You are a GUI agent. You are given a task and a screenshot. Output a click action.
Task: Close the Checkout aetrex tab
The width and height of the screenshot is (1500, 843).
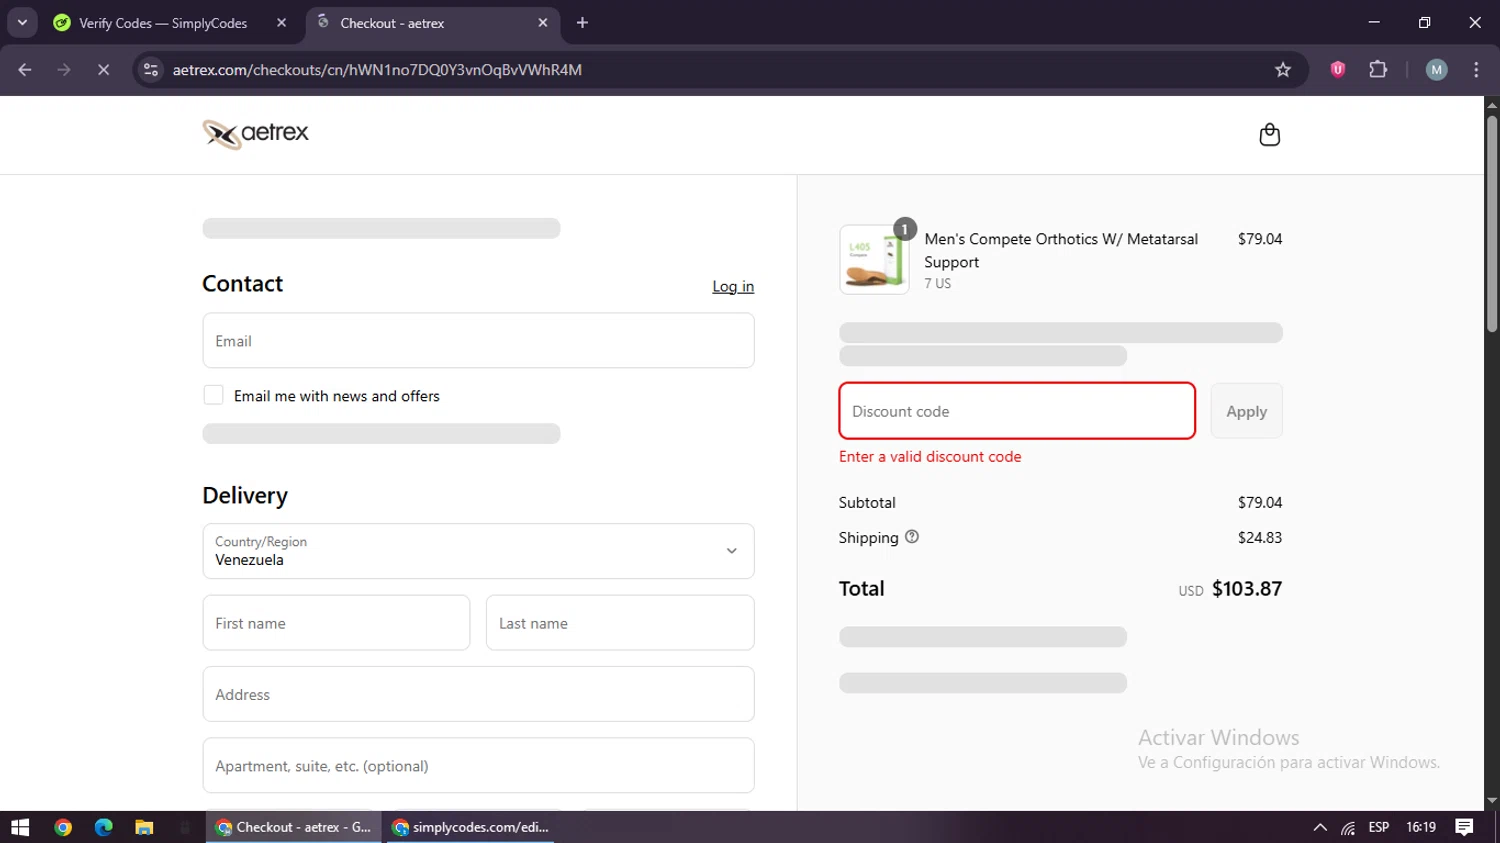543,23
